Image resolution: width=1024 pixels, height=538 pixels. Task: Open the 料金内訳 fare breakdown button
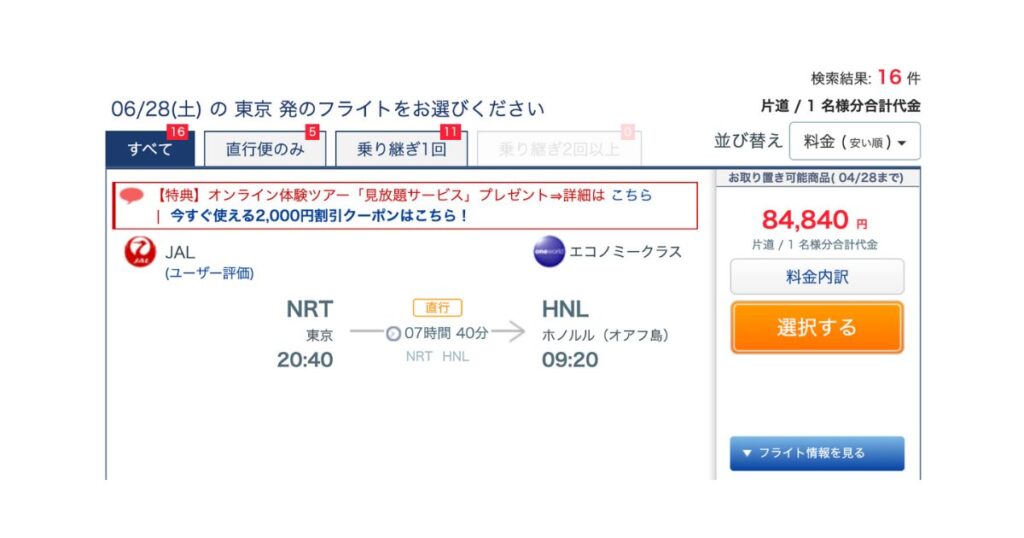817,277
